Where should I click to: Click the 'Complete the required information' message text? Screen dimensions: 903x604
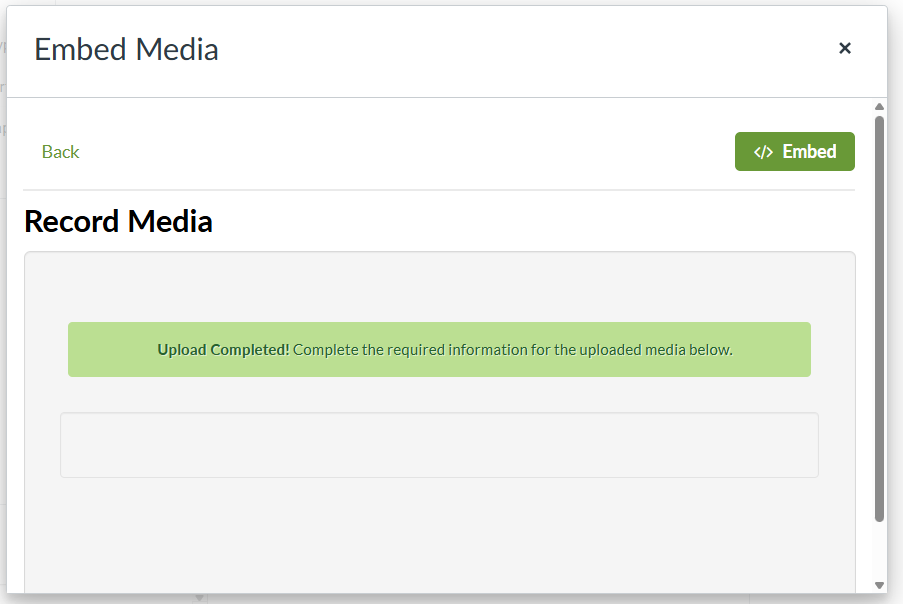pos(512,350)
